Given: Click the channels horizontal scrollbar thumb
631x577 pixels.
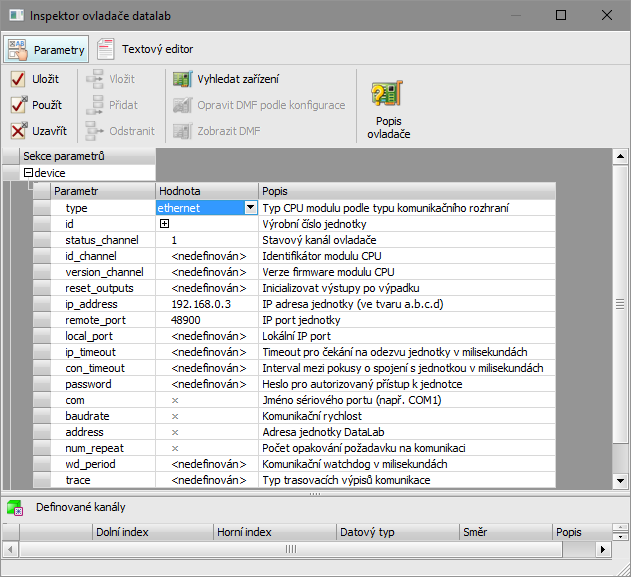Looking at the screenshot, I should (x=291, y=549).
